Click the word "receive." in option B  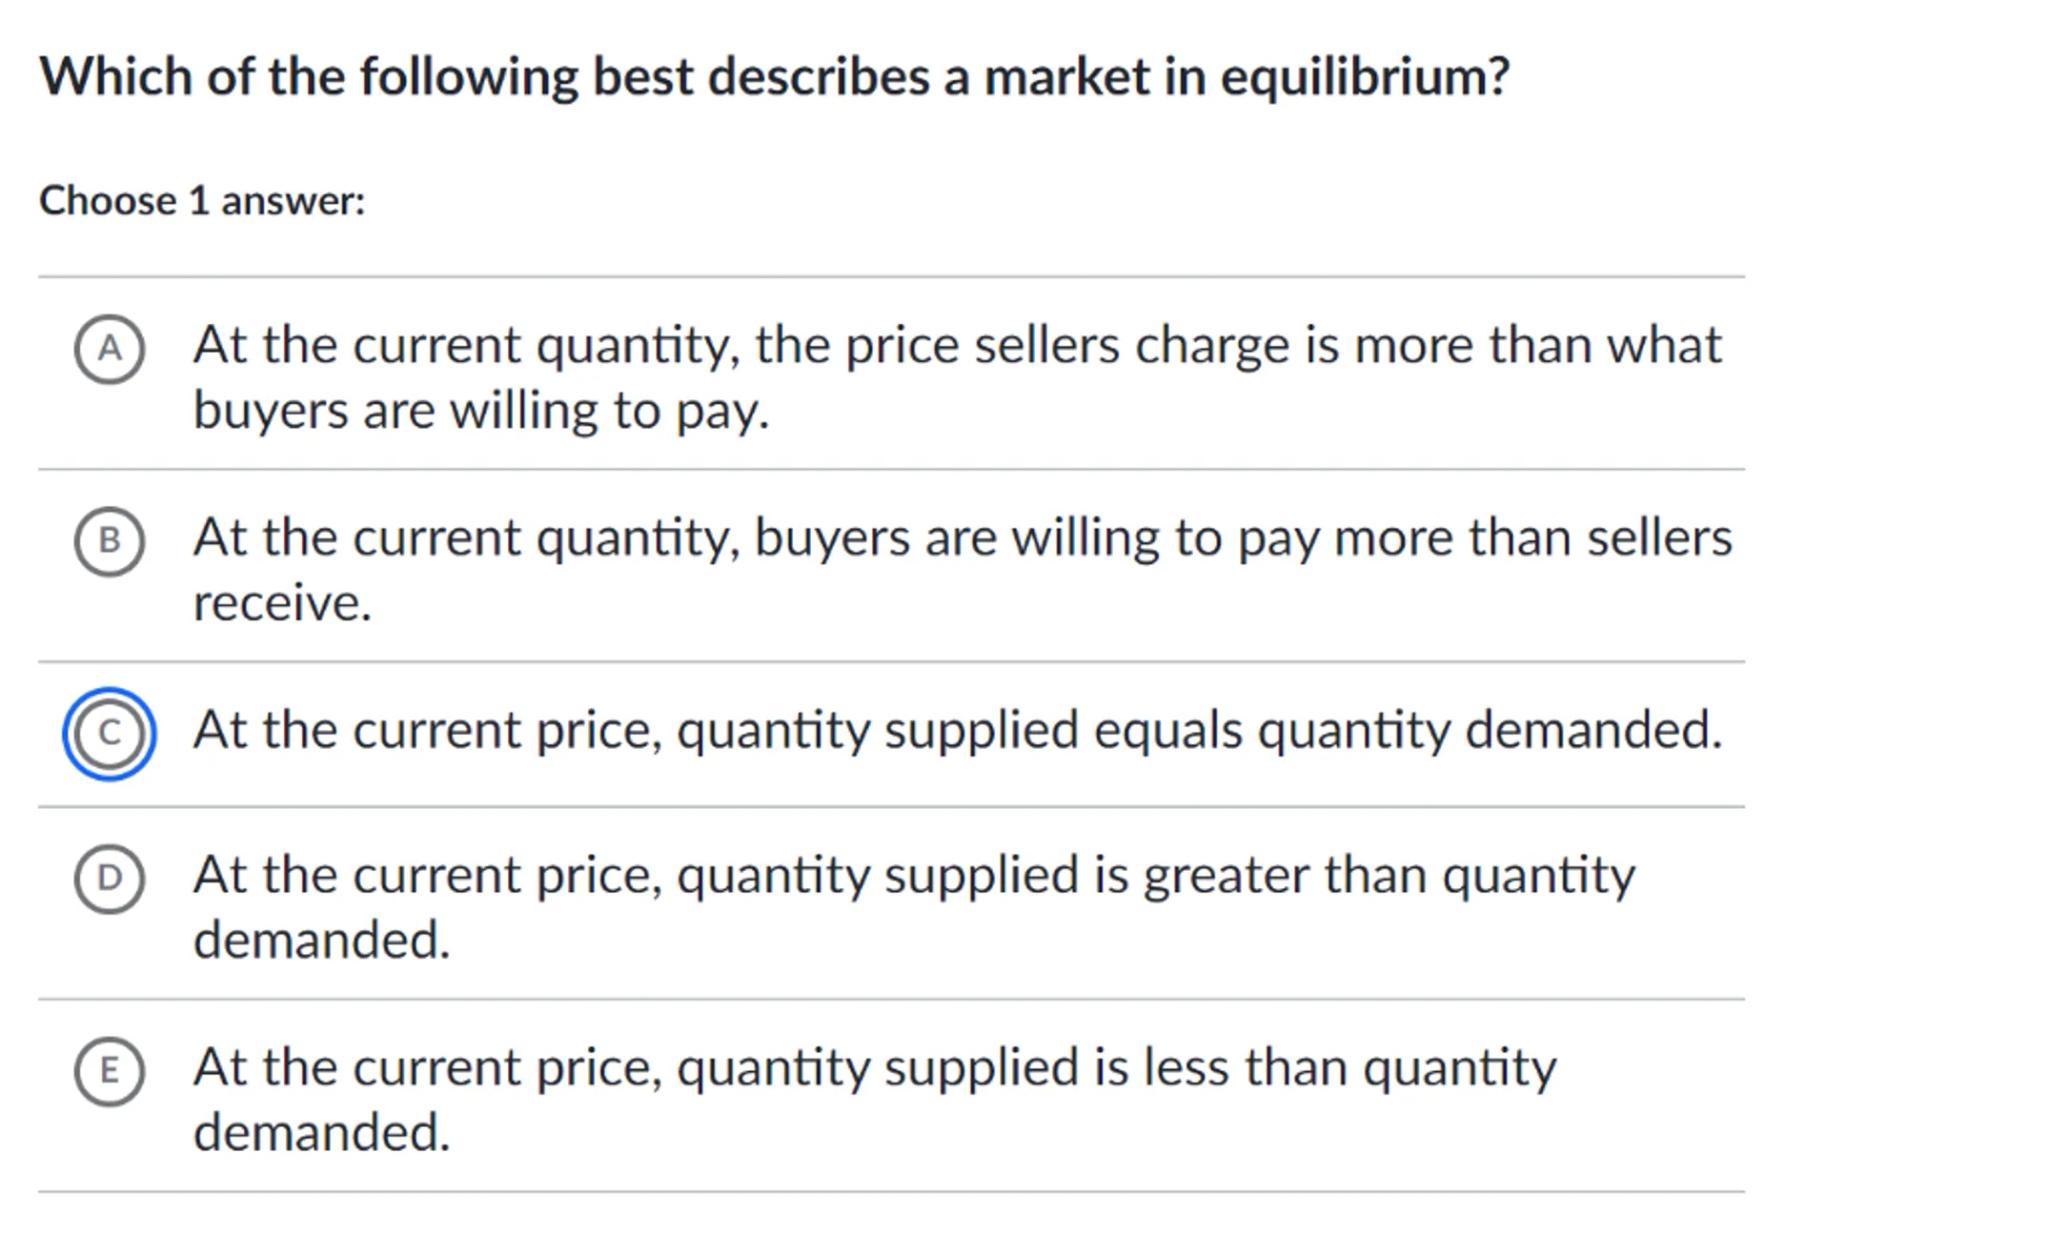click(282, 603)
